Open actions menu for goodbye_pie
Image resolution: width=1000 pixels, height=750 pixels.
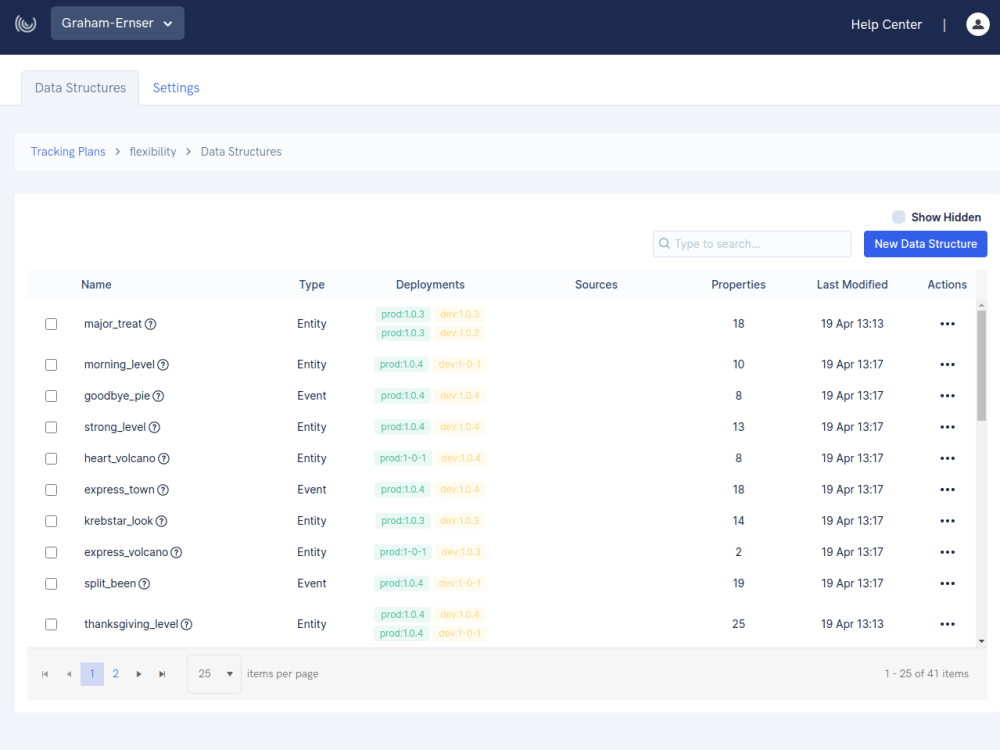947,396
